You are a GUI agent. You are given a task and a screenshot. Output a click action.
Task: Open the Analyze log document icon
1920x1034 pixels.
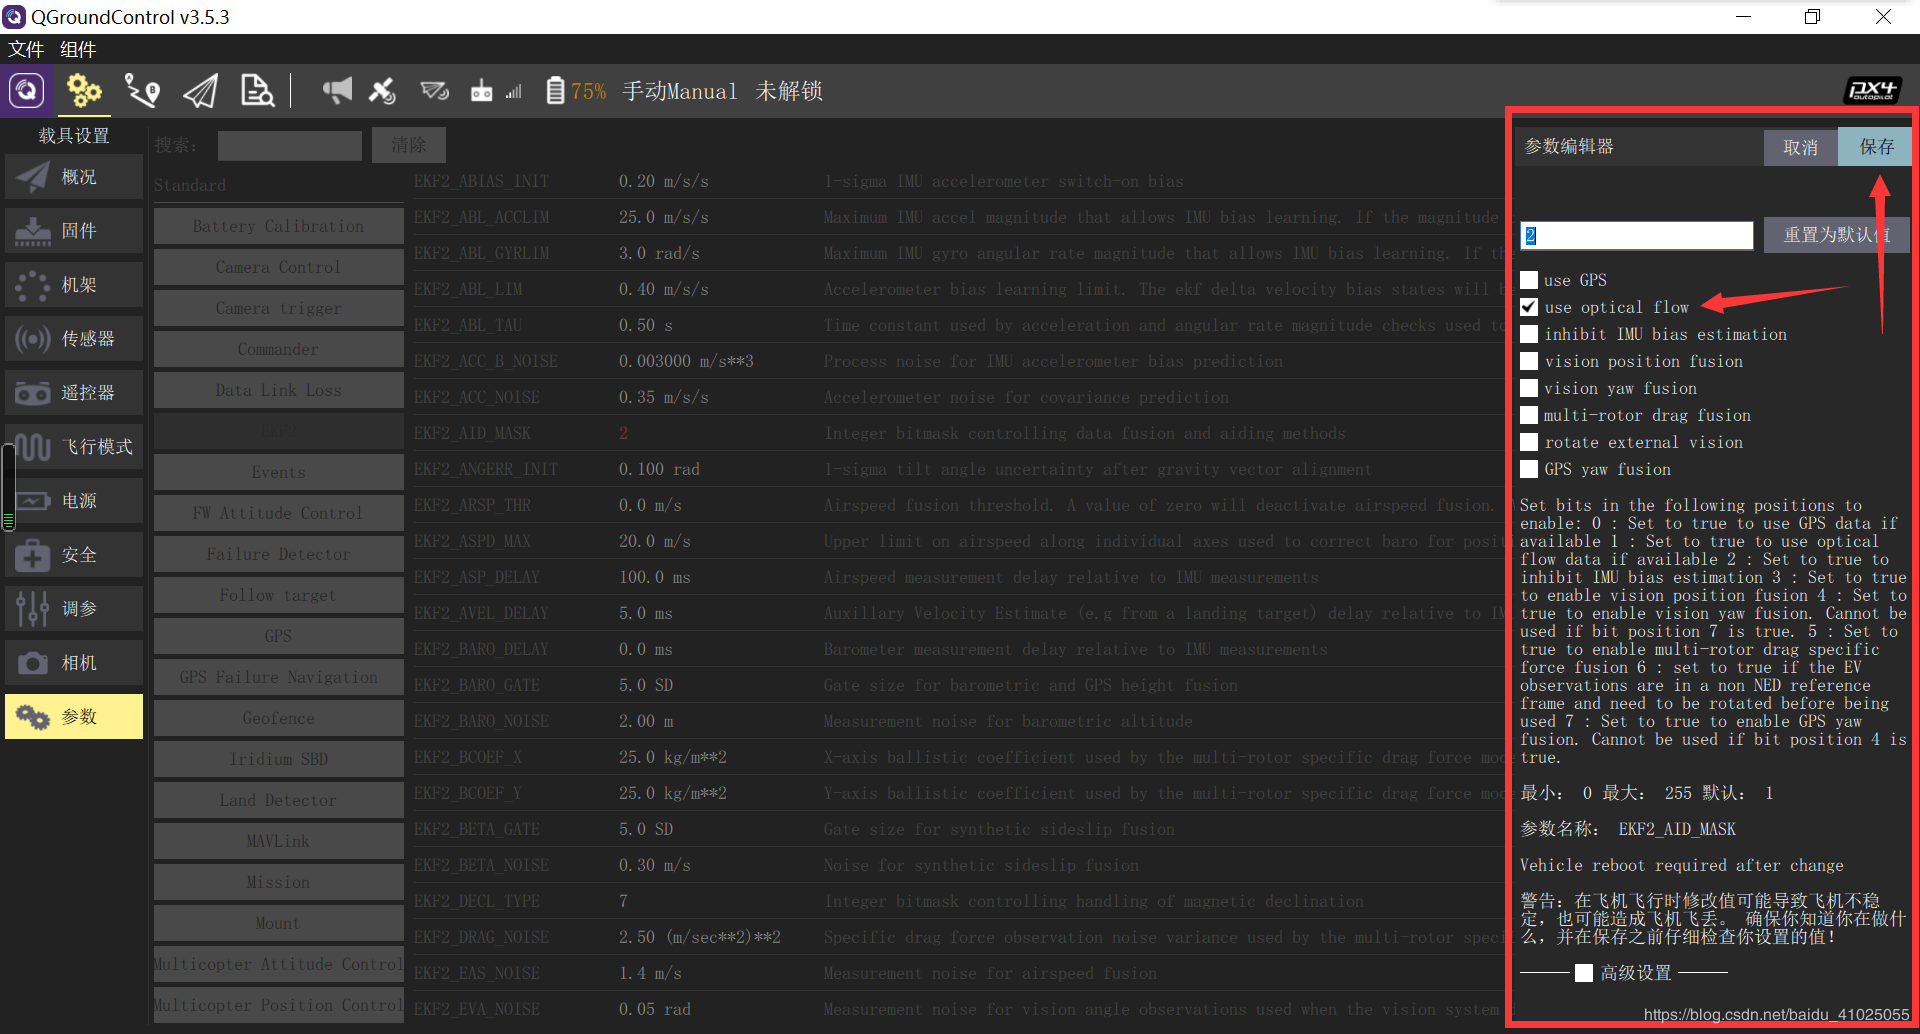[257, 91]
